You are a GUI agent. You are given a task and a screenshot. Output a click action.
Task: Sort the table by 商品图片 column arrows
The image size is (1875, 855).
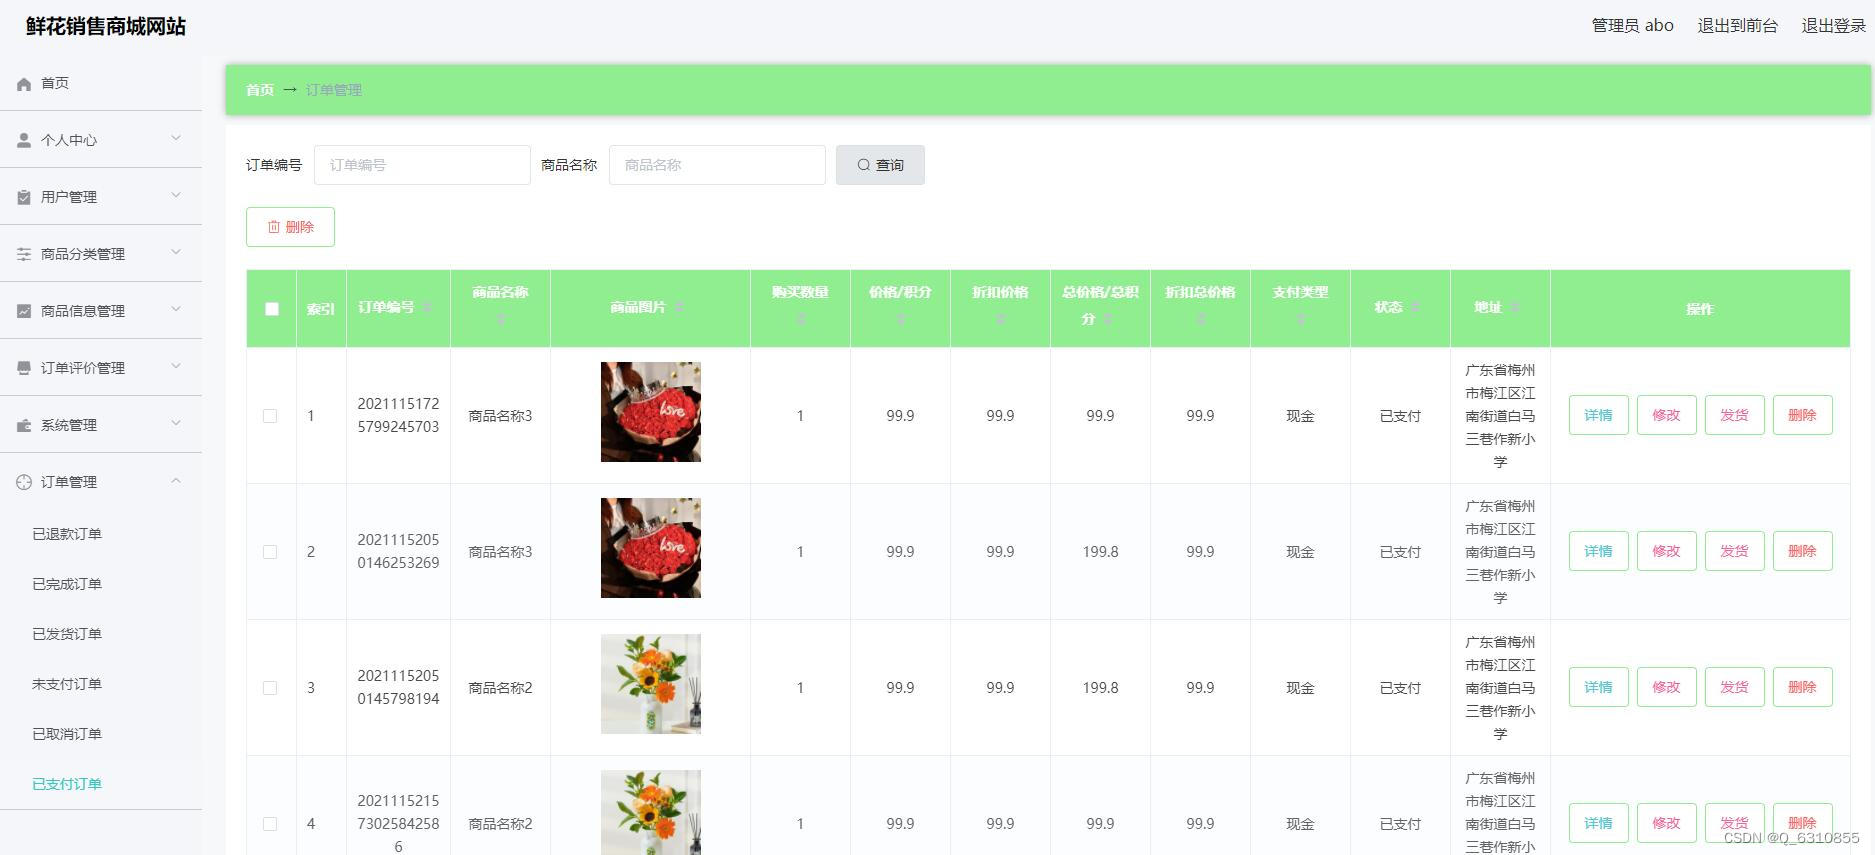click(x=679, y=307)
